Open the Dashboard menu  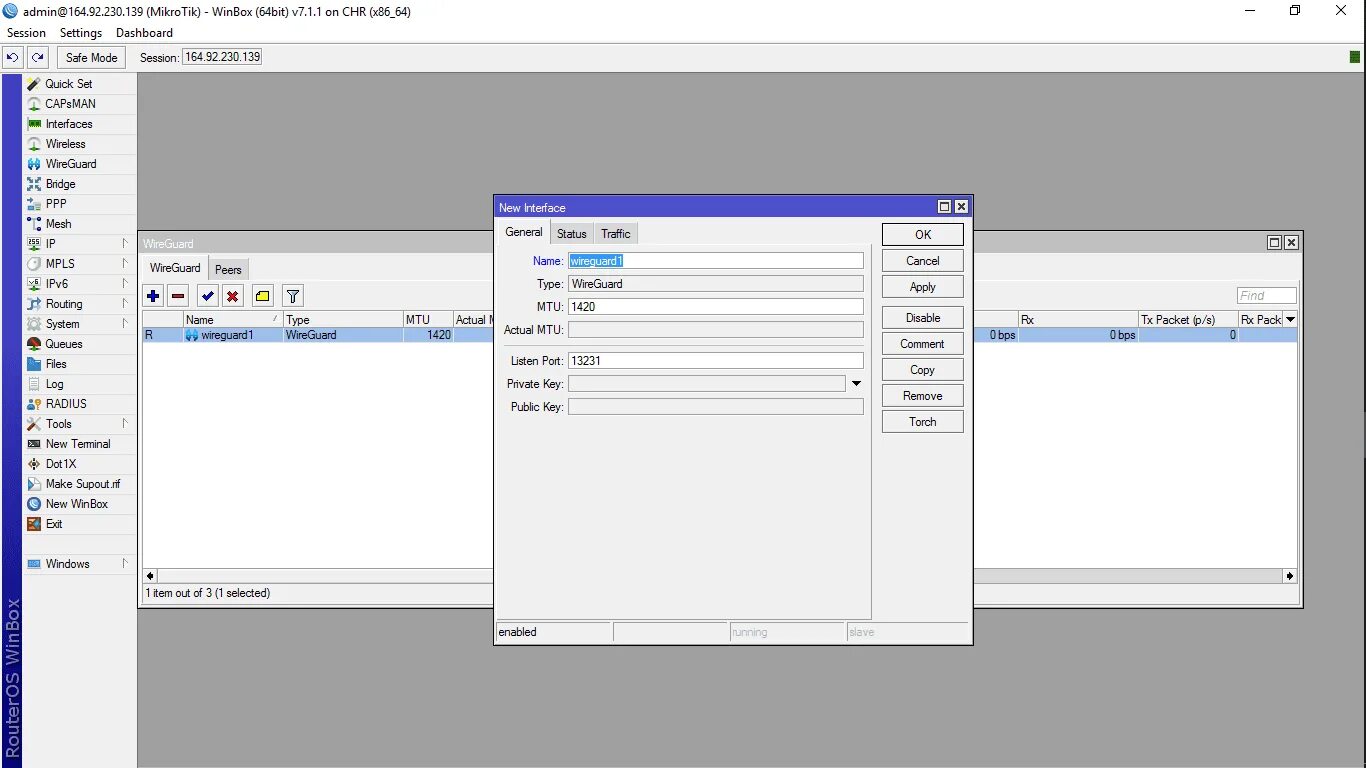144,33
